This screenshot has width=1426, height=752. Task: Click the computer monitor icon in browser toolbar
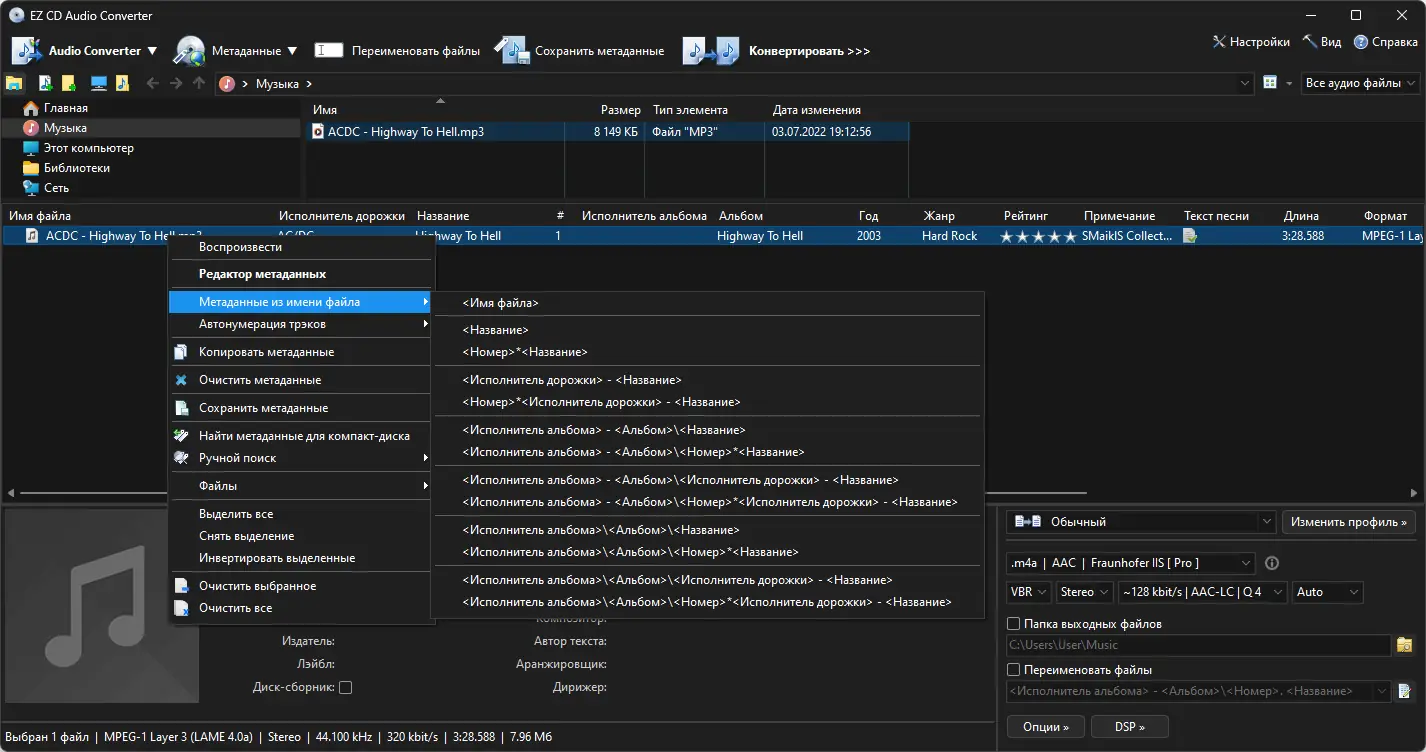99,83
